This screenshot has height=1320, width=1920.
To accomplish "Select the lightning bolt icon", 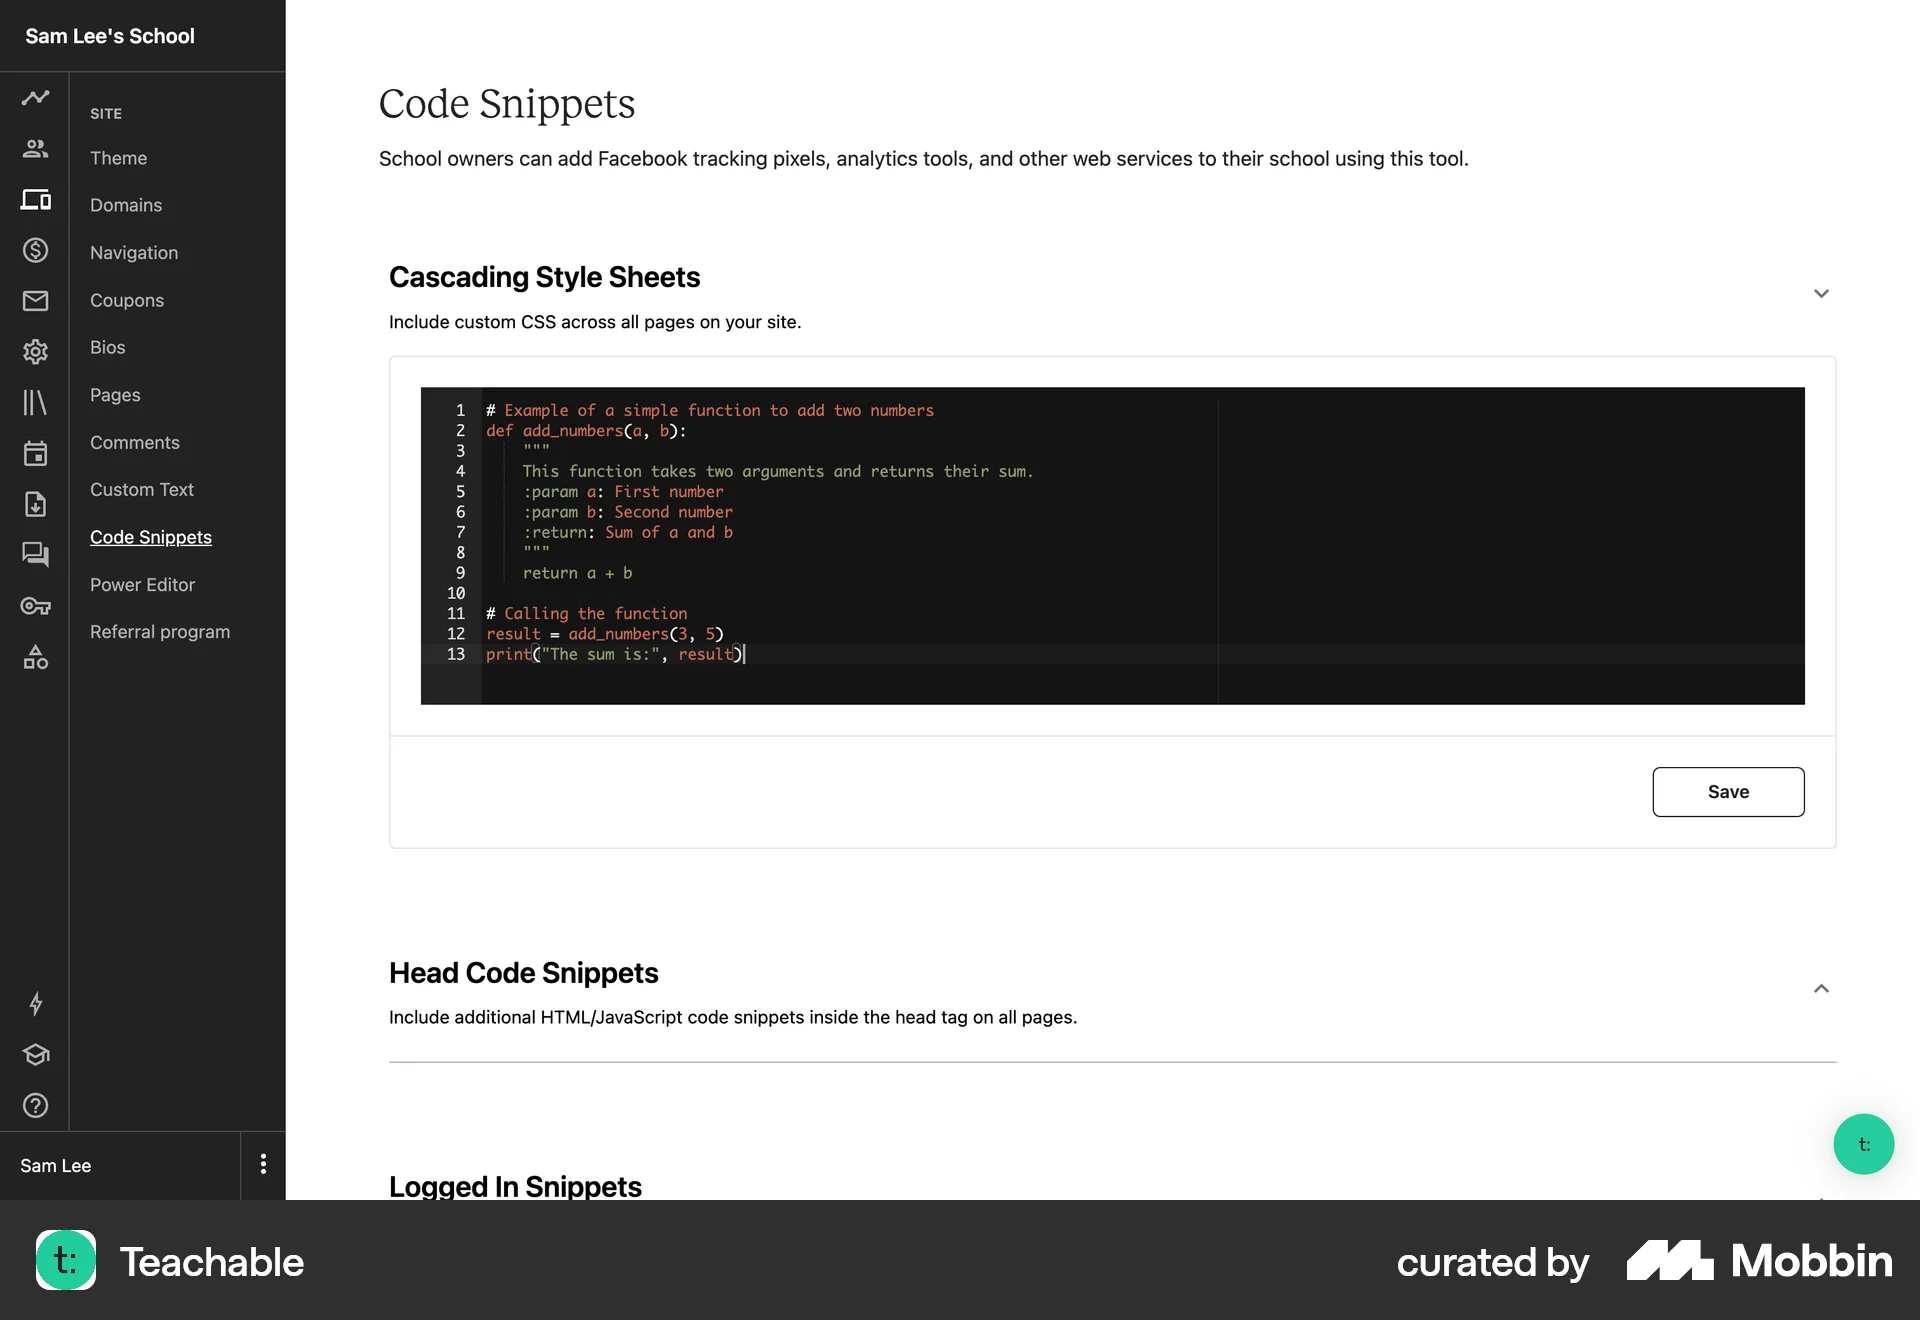I will point(36,1004).
